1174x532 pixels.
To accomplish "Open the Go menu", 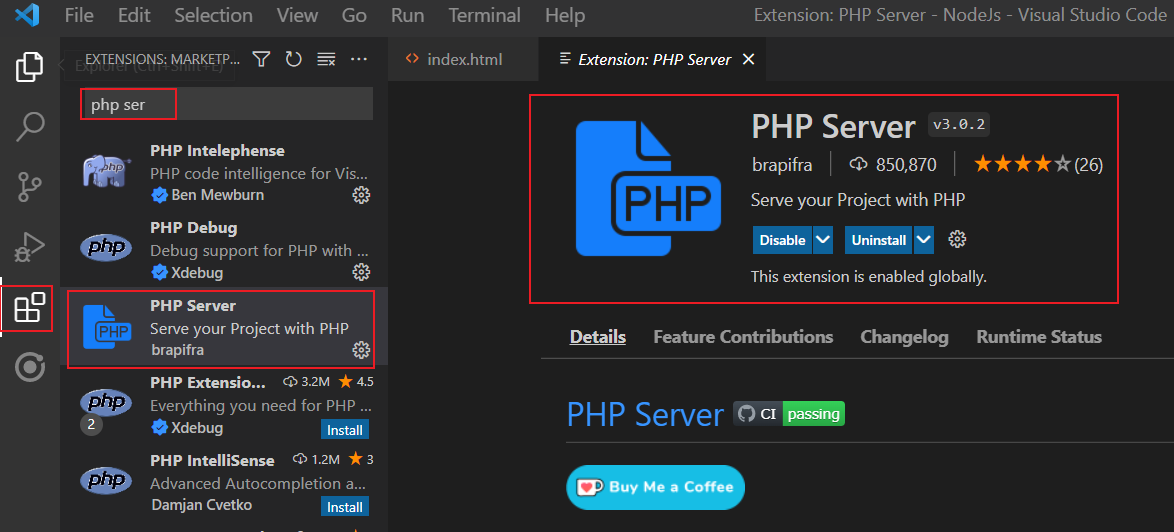I will coord(354,15).
